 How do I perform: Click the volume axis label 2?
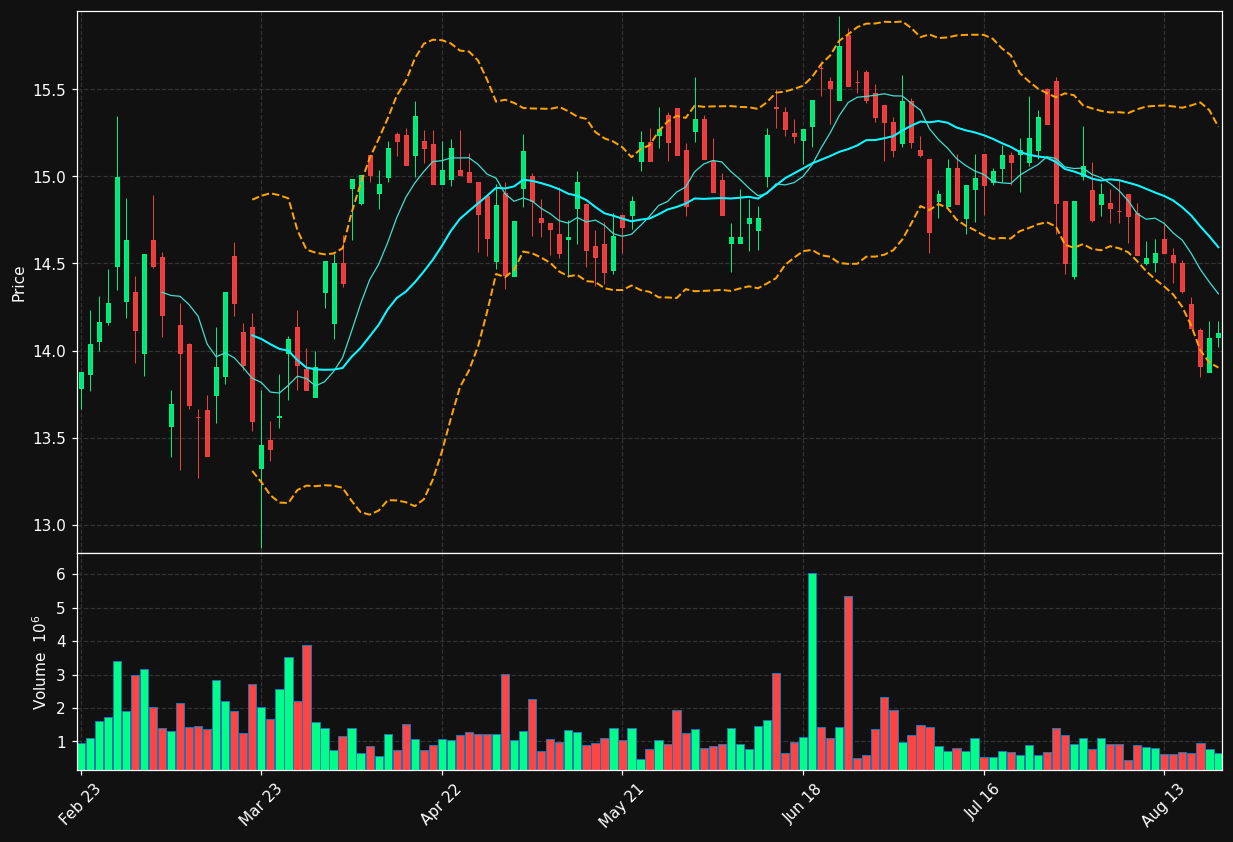[60, 709]
